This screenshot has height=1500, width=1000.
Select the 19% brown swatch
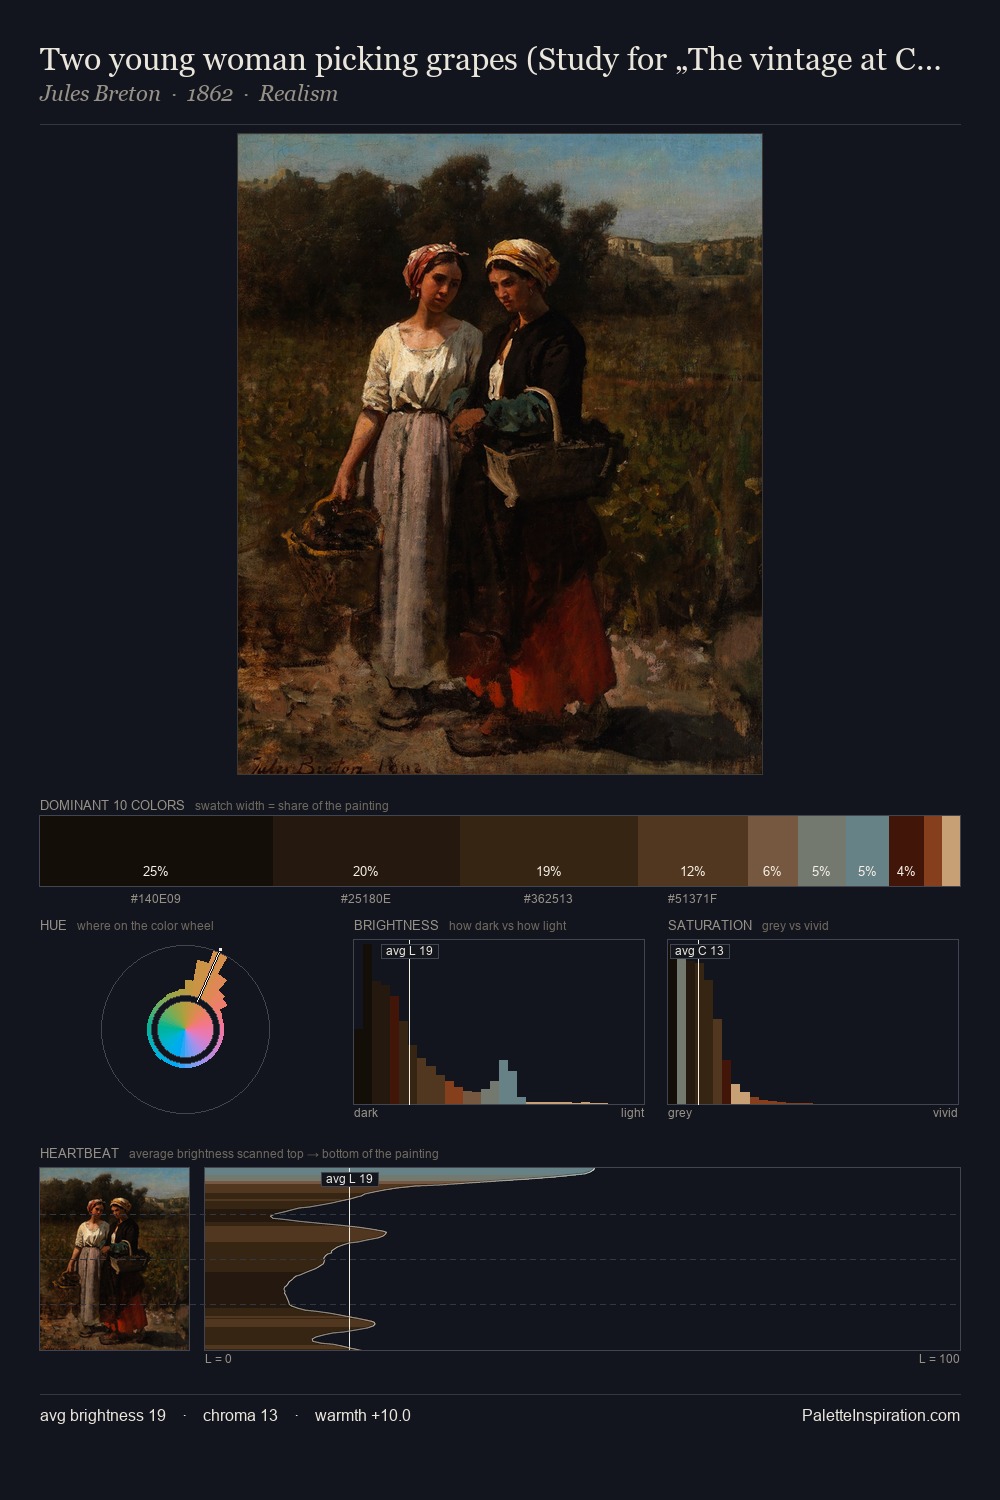click(x=549, y=851)
